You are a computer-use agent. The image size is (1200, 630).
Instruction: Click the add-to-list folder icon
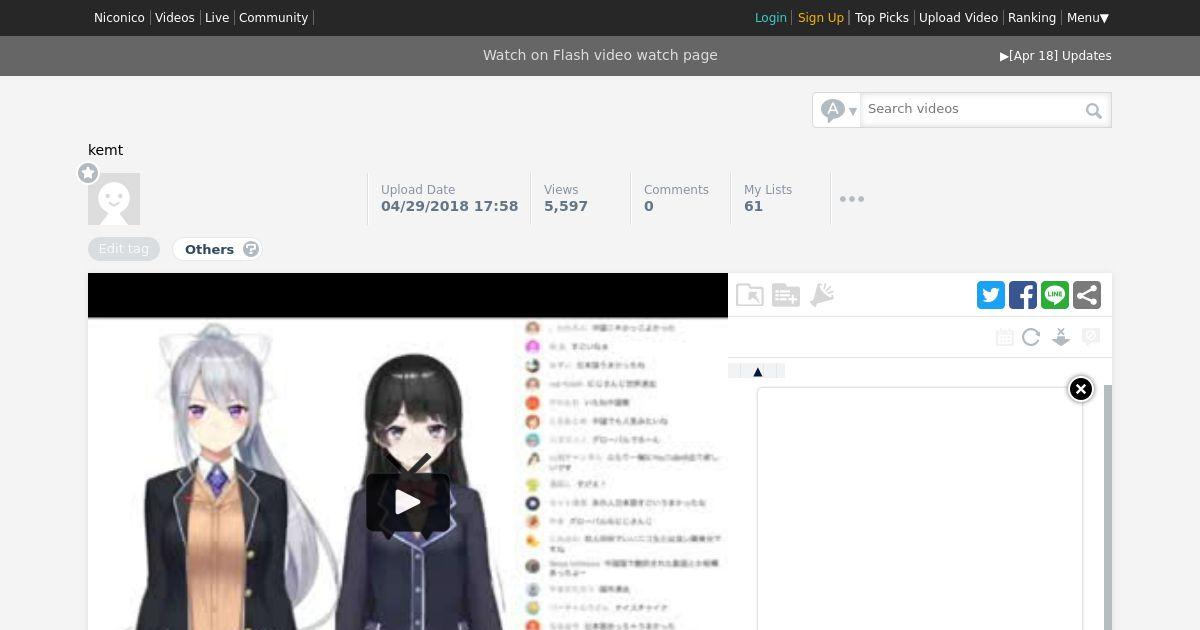coord(786,295)
